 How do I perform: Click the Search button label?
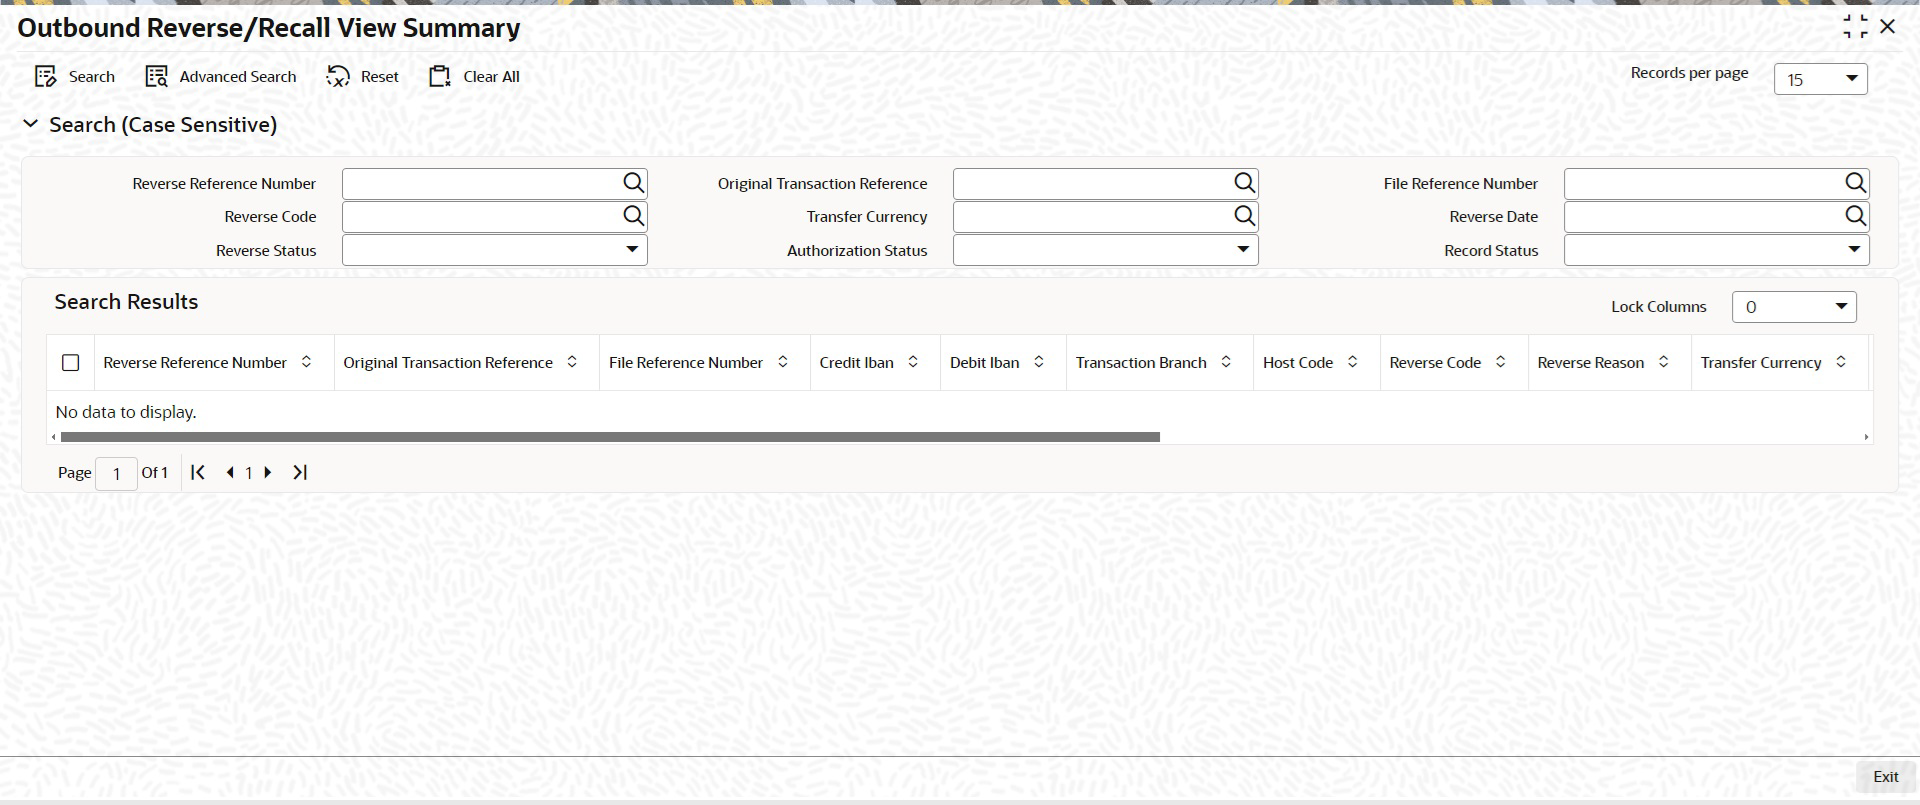92,77
